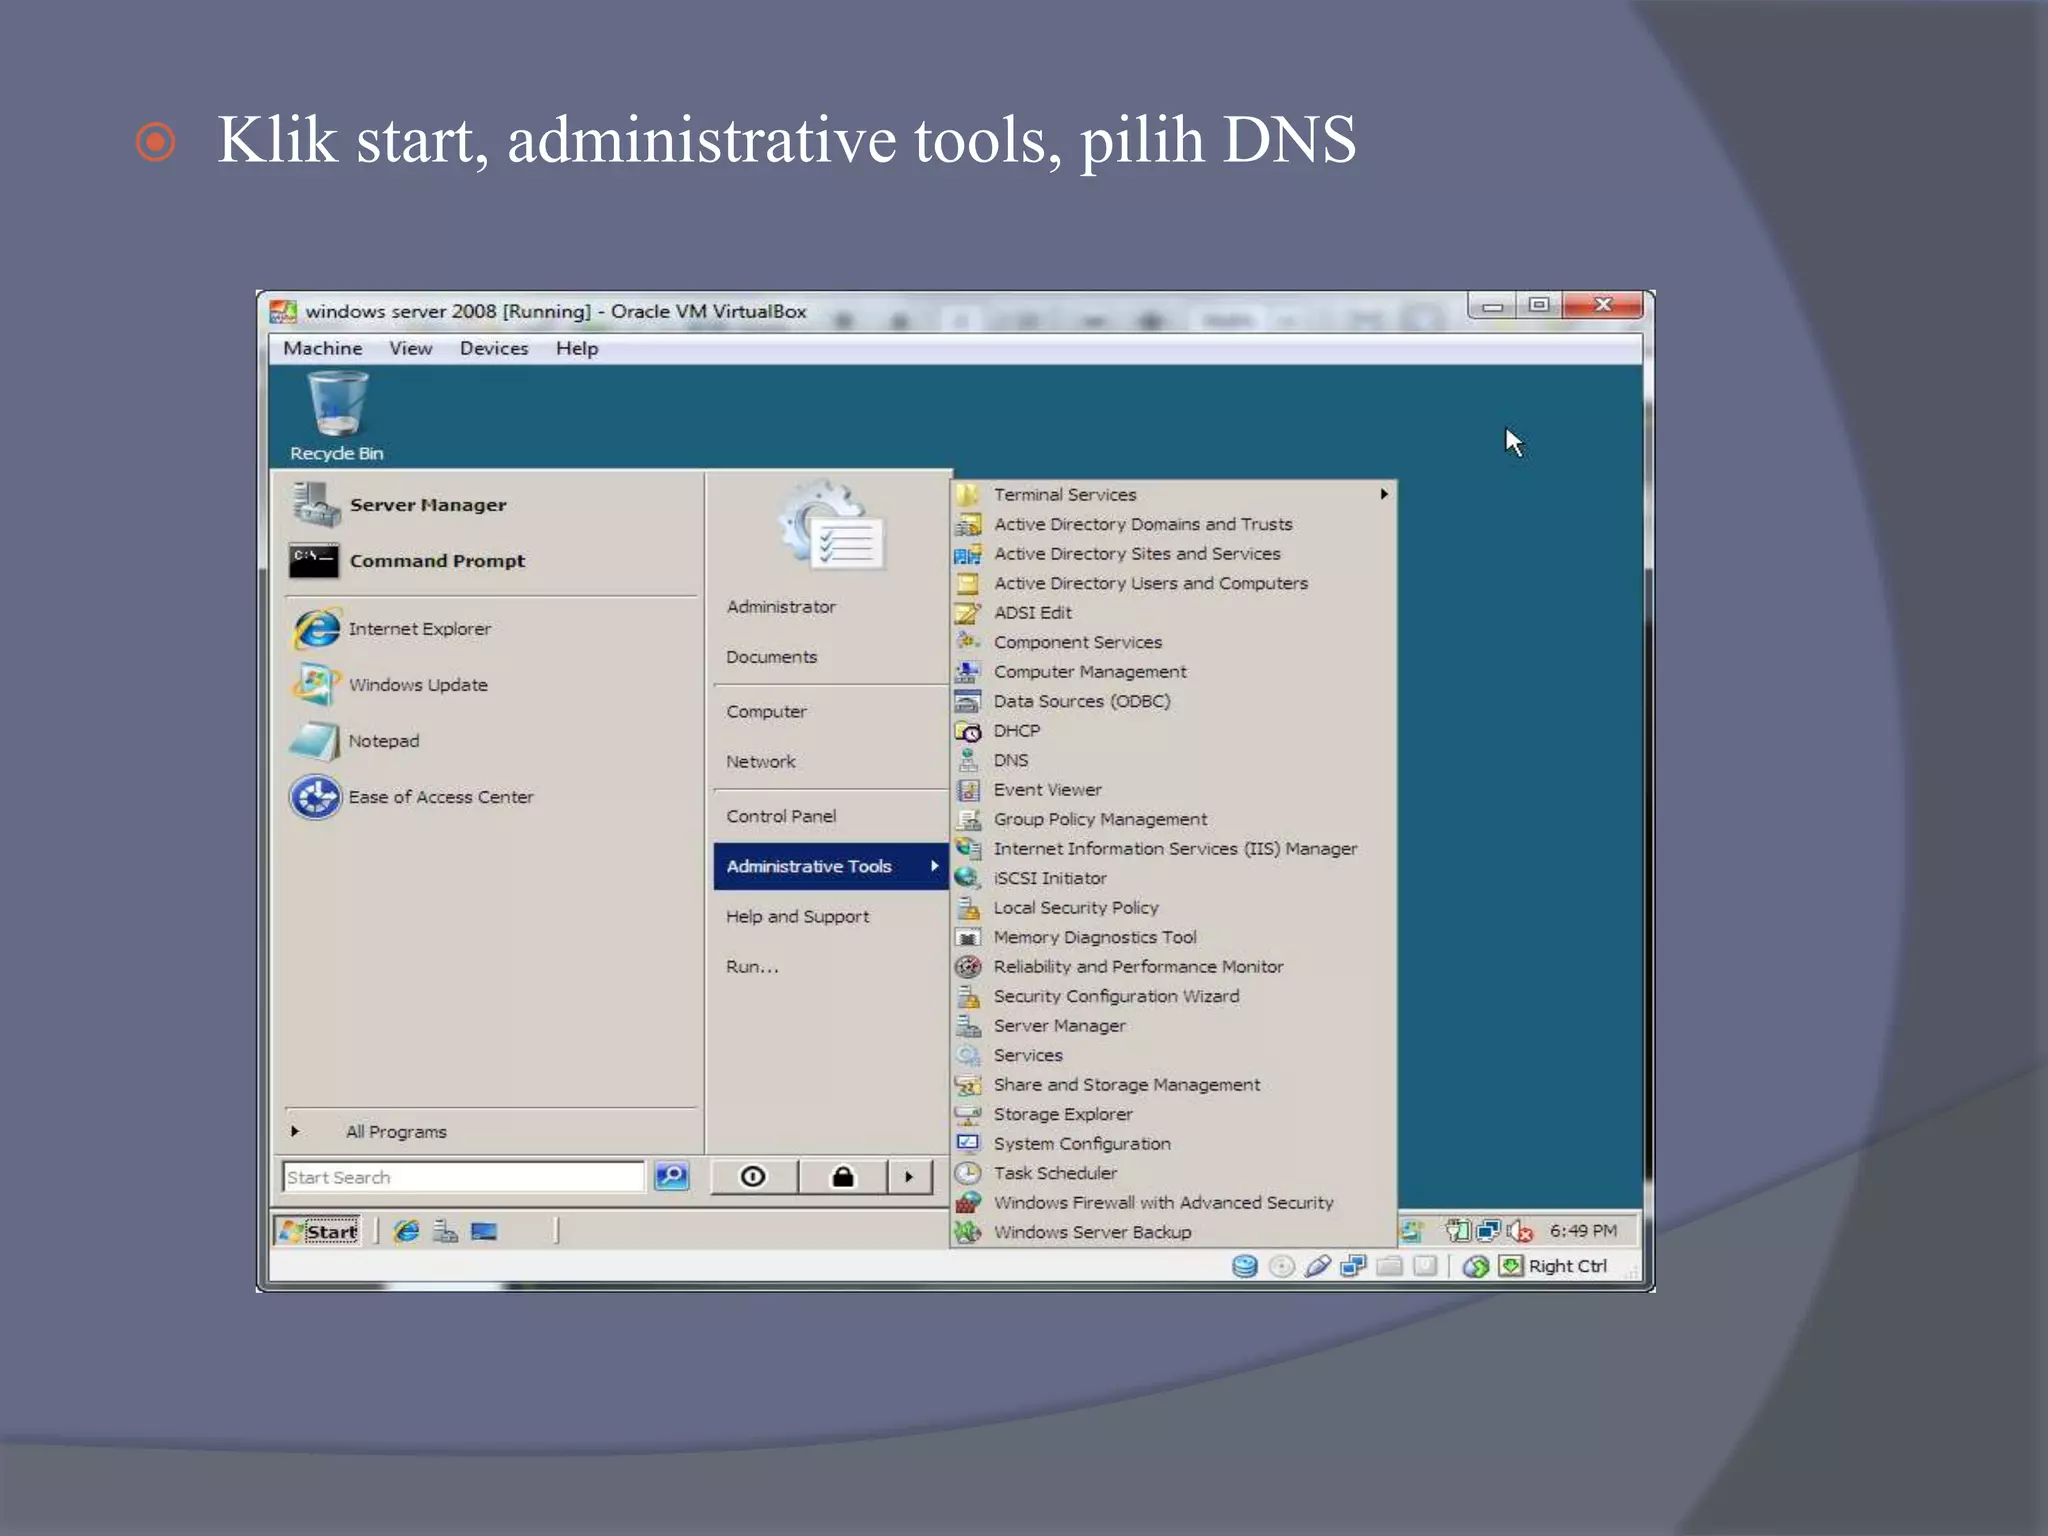Open the View menu
This screenshot has height=1536, width=2048.
(411, 348)
